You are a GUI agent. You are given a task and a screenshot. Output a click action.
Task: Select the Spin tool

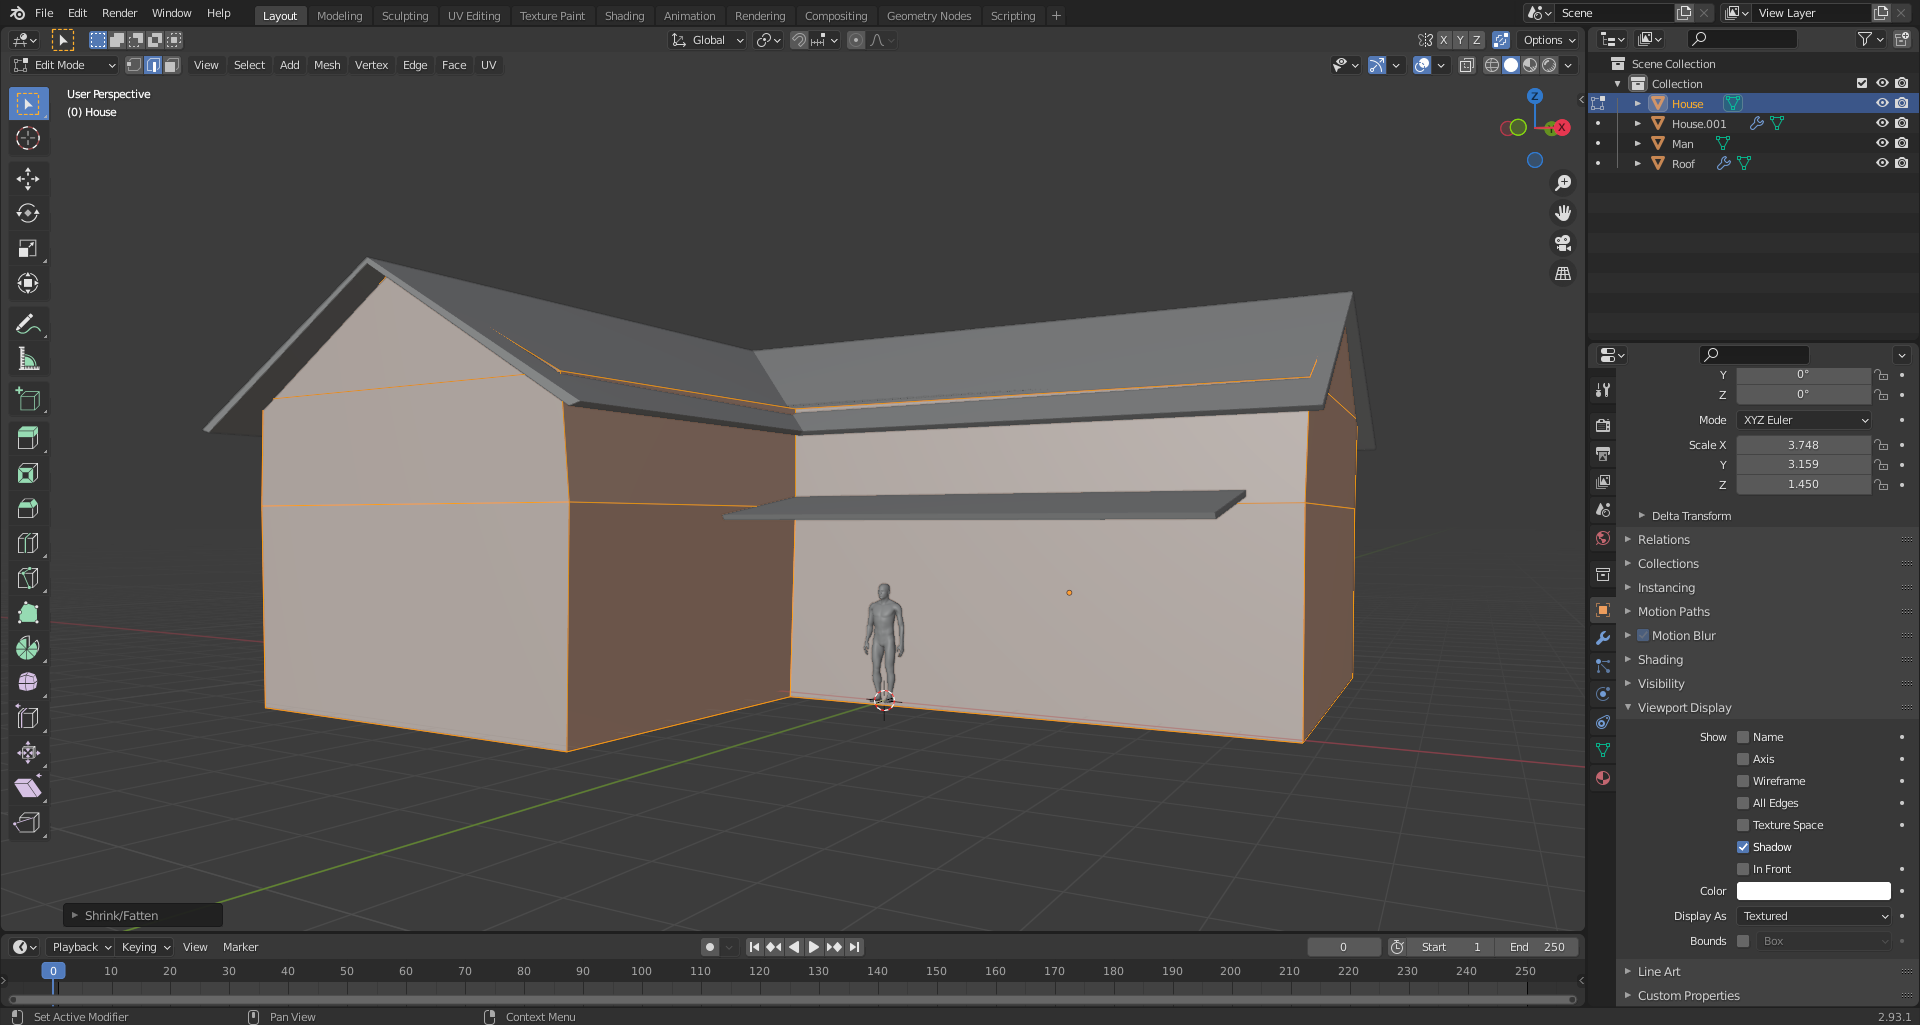[x=28, y=648]
